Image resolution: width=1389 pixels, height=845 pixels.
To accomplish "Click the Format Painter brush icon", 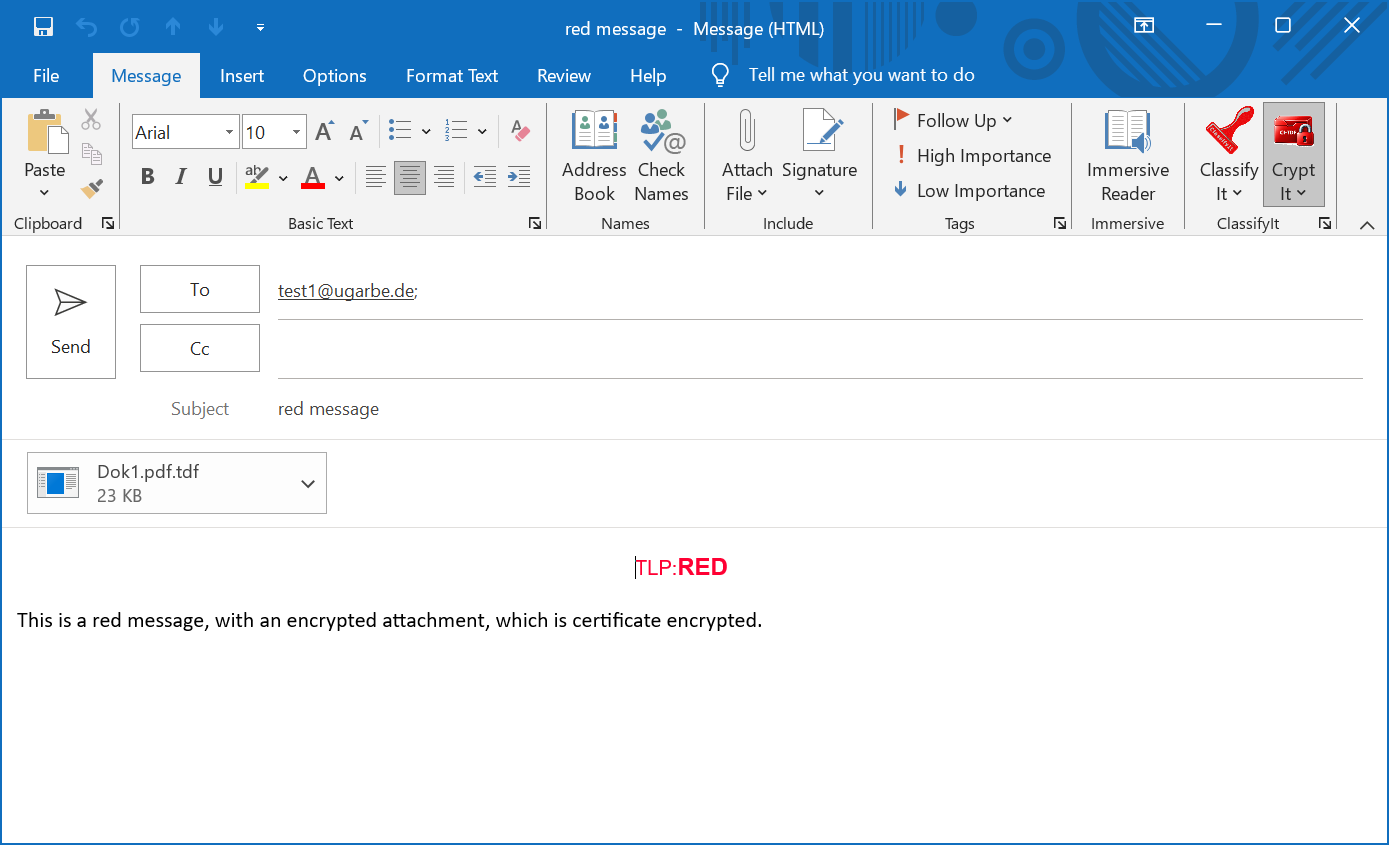I will coord(92,188).
